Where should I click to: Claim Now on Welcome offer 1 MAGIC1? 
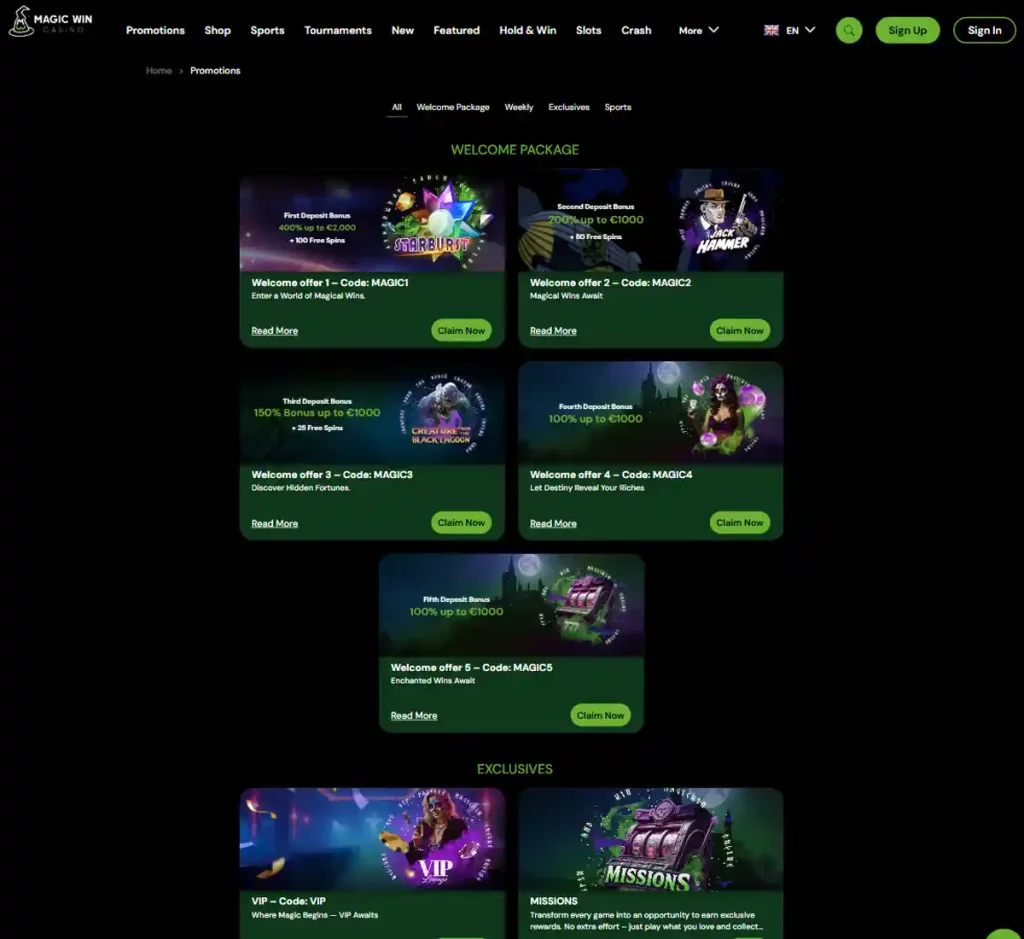(461, 330)
